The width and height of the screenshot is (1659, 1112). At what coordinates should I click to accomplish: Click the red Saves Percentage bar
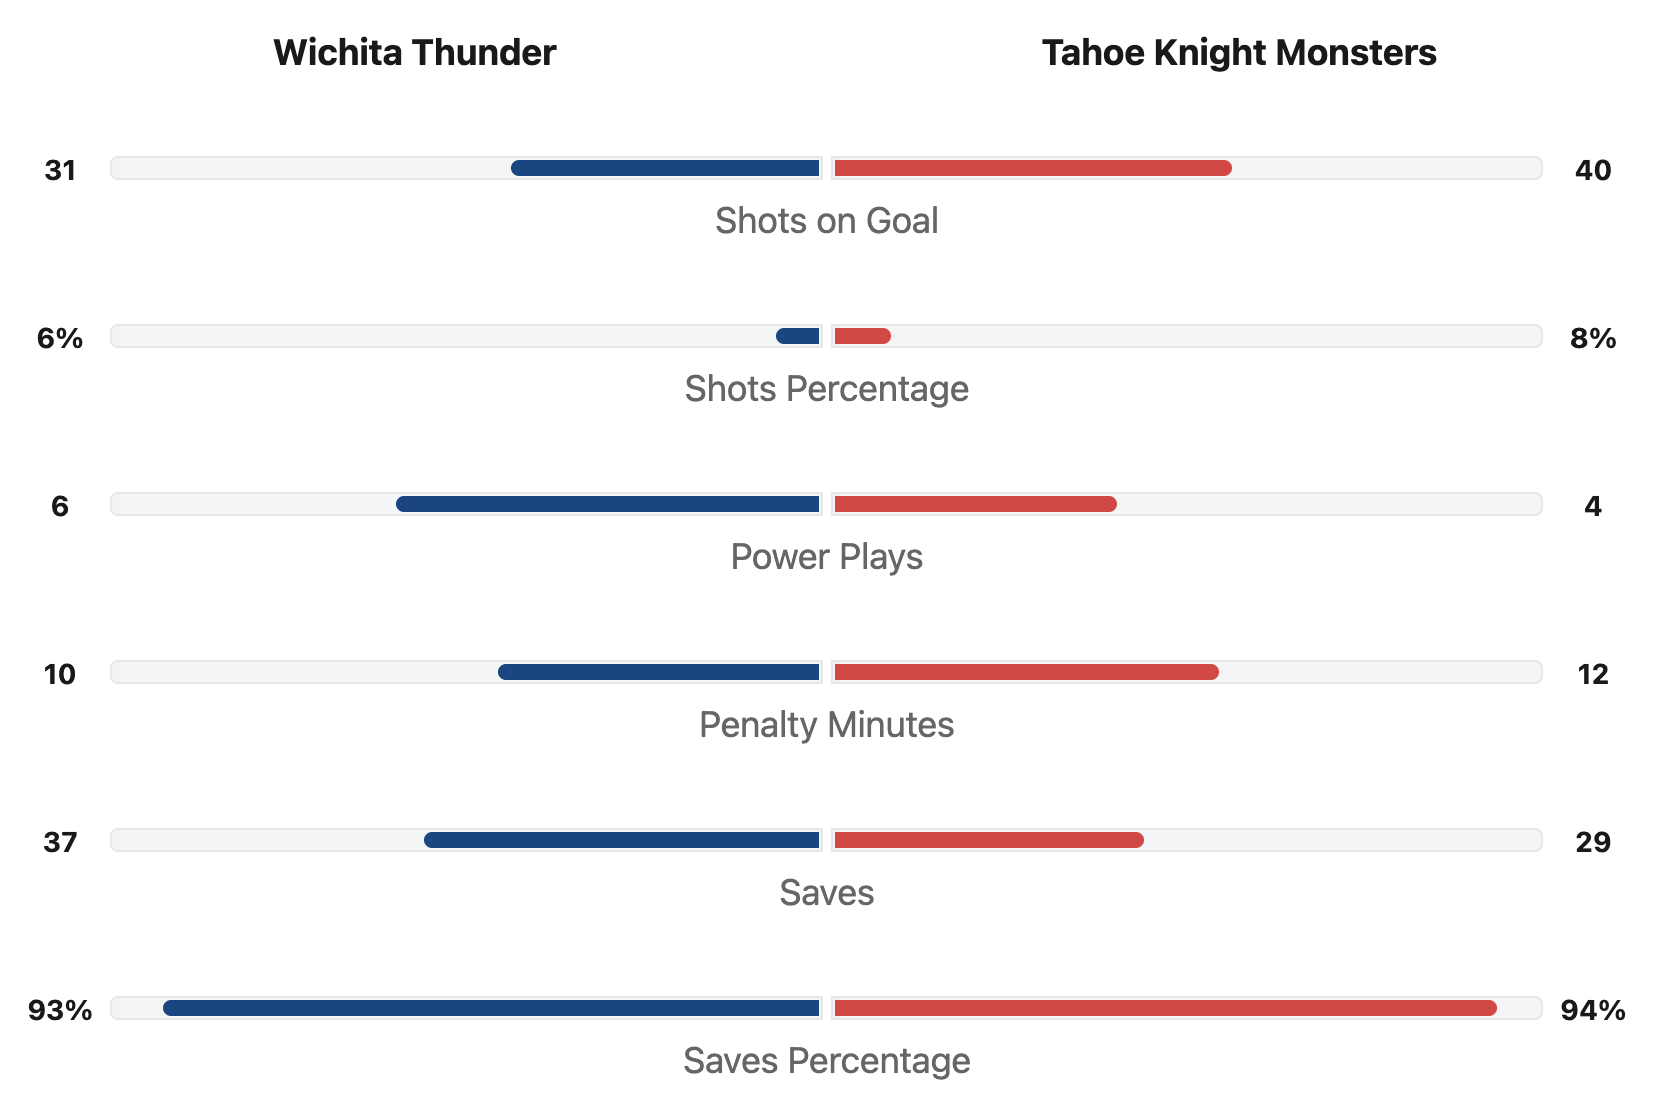pos(1165,1008)
